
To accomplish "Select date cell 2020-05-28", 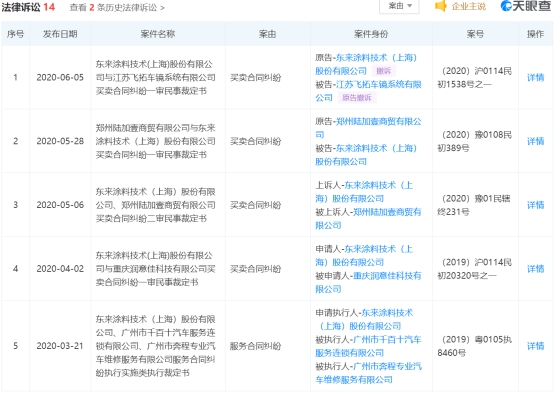I will (x=60, y=141).
